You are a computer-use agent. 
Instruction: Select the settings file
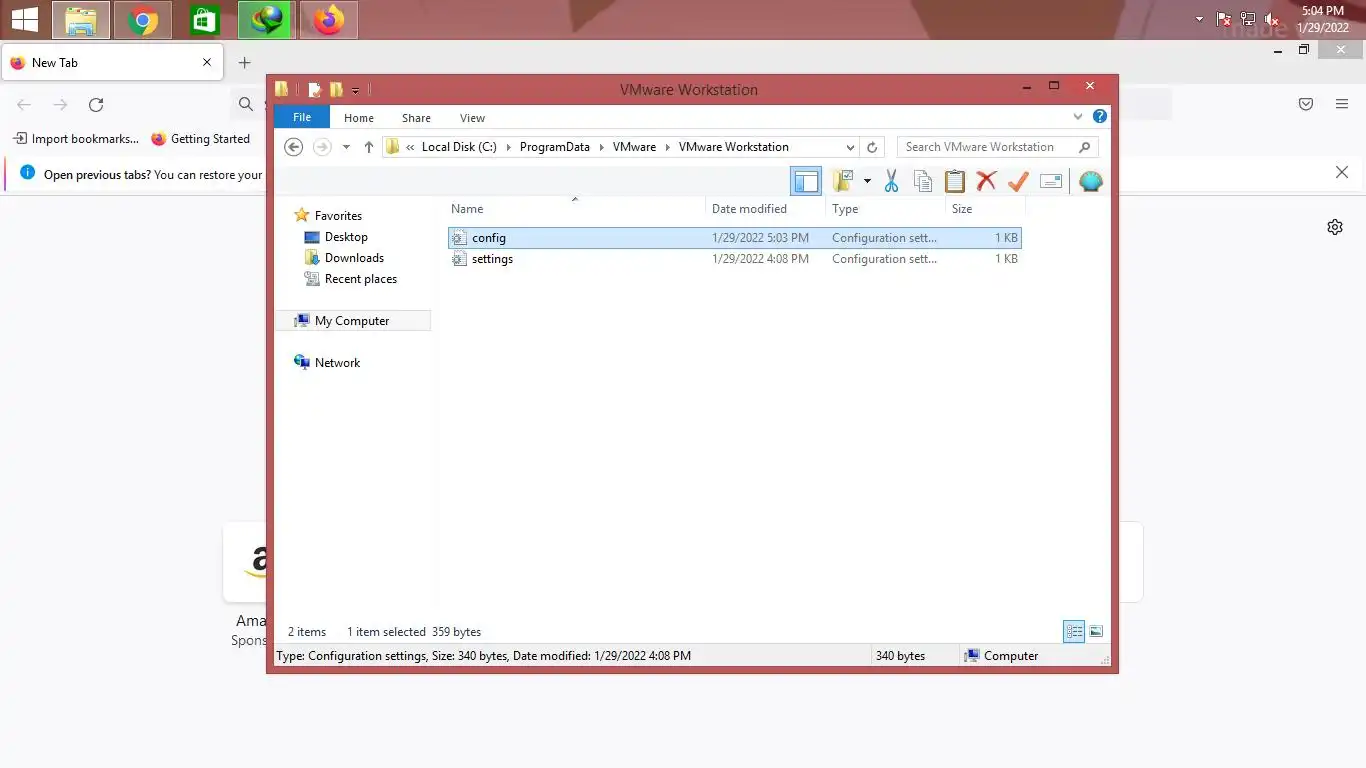[735, 259]
